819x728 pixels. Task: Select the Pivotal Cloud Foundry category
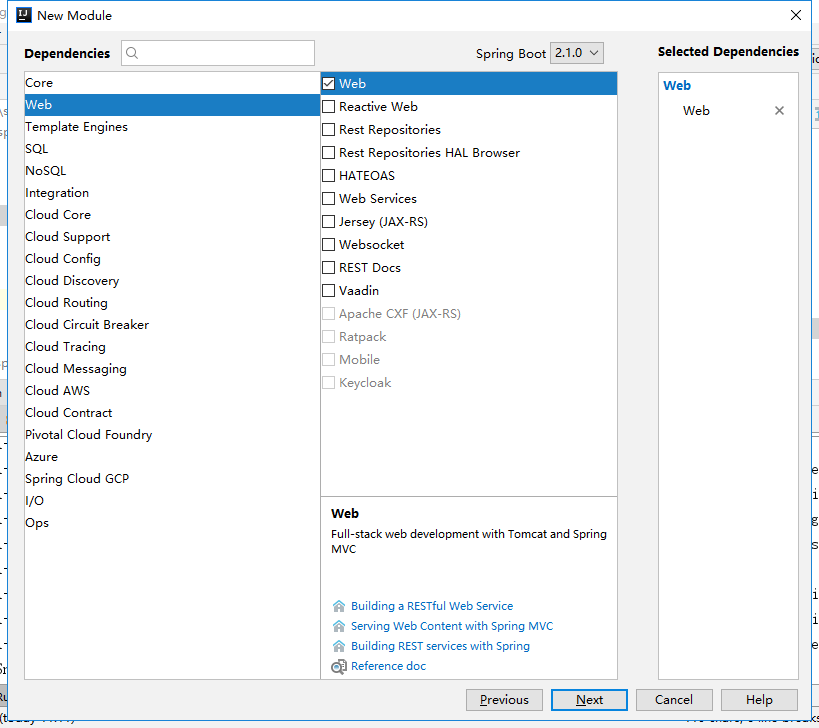click(x=172, y=435)
